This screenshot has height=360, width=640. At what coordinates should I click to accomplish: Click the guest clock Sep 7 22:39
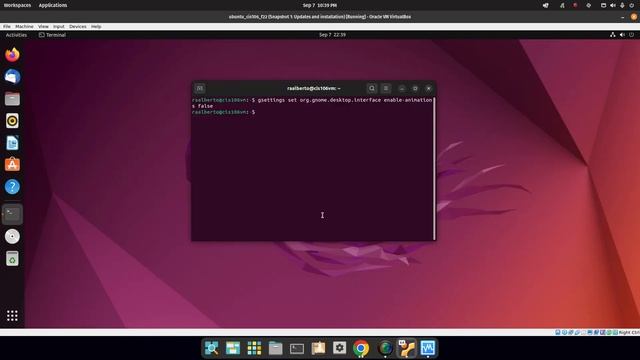(332, 35)
